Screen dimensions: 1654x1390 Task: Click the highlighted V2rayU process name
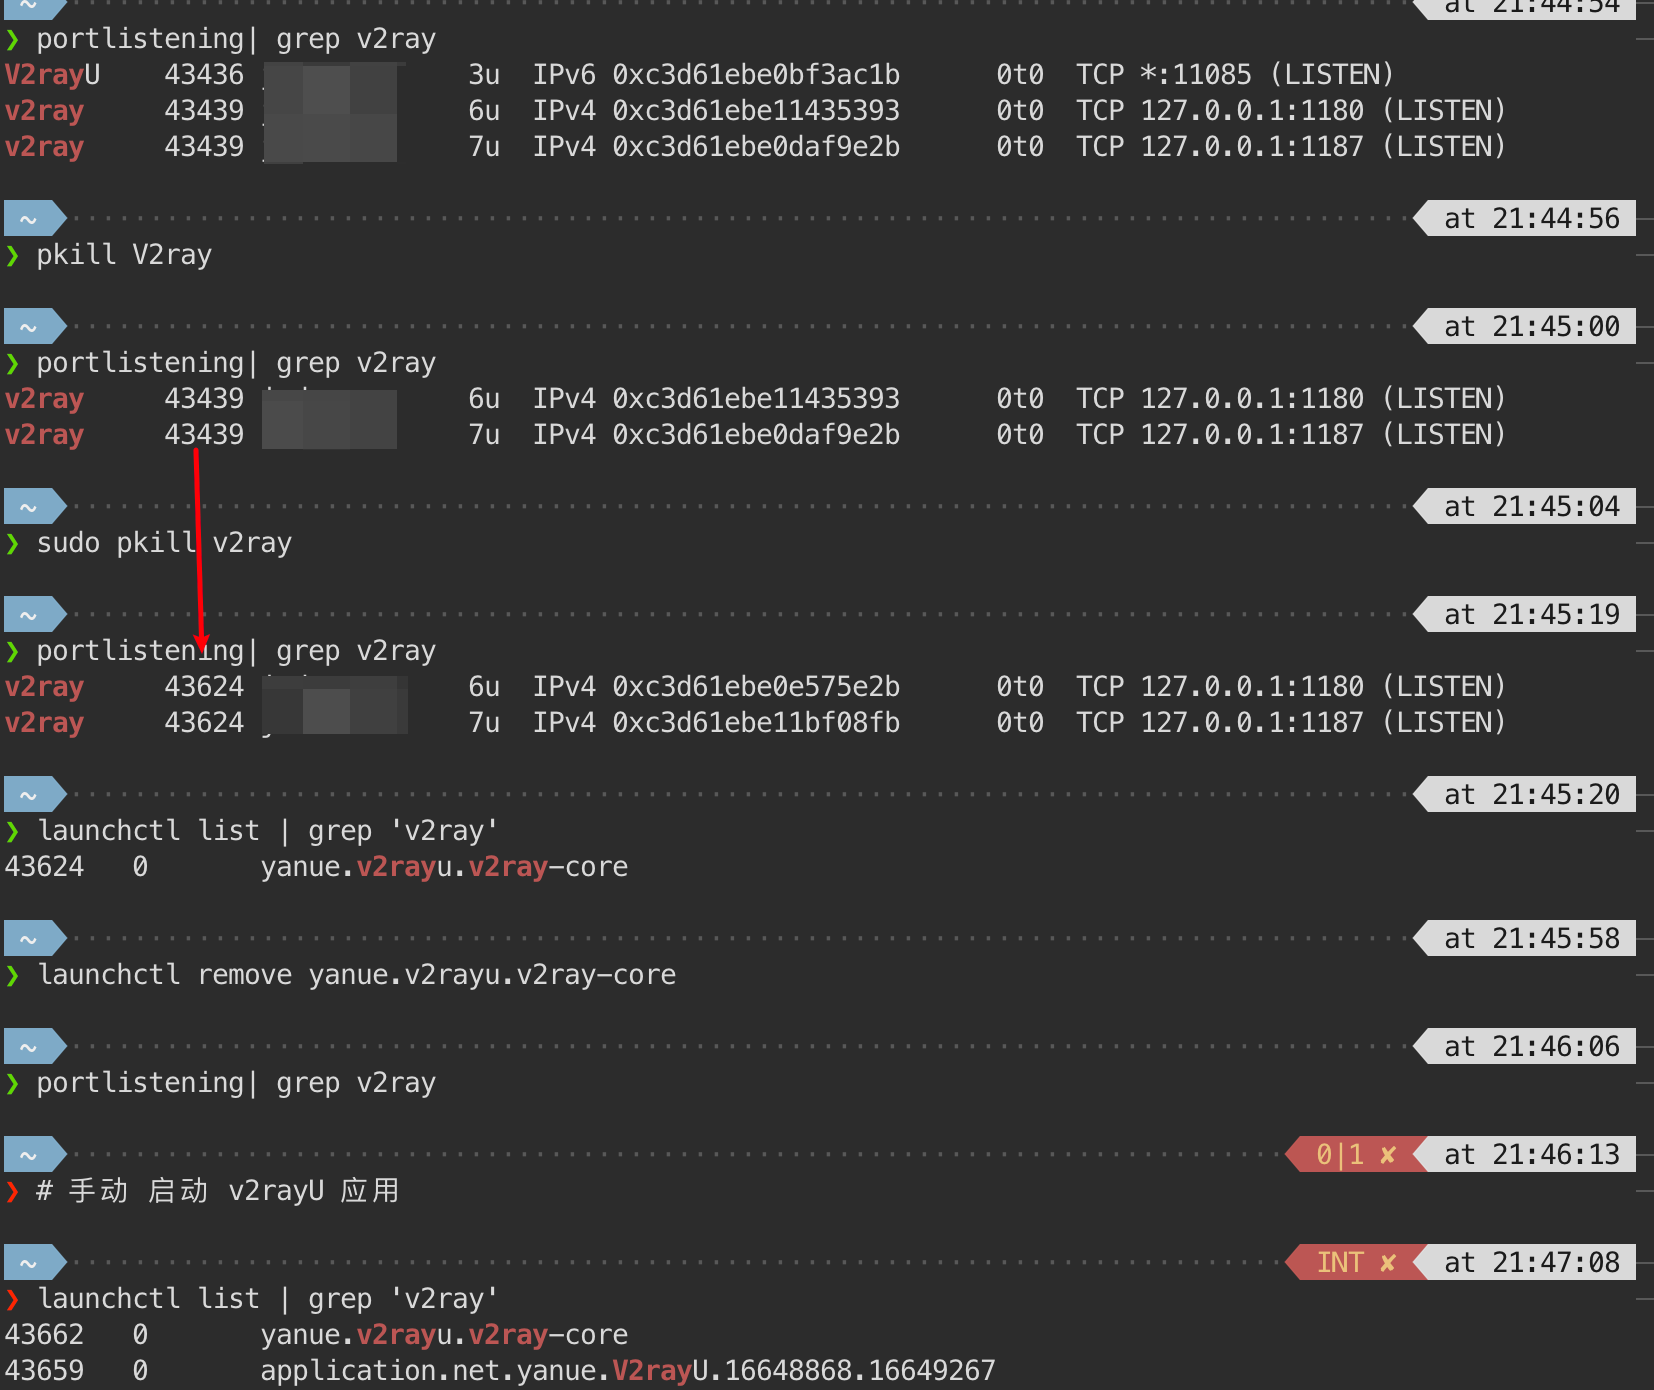tap(50, 74)
